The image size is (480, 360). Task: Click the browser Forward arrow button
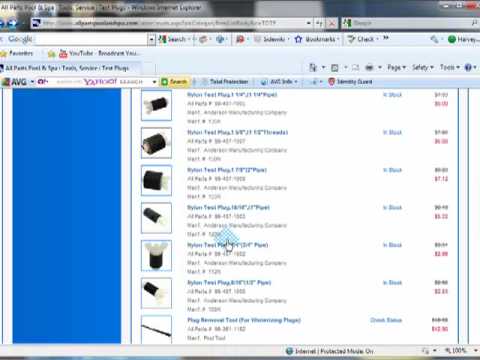point(11,23)
